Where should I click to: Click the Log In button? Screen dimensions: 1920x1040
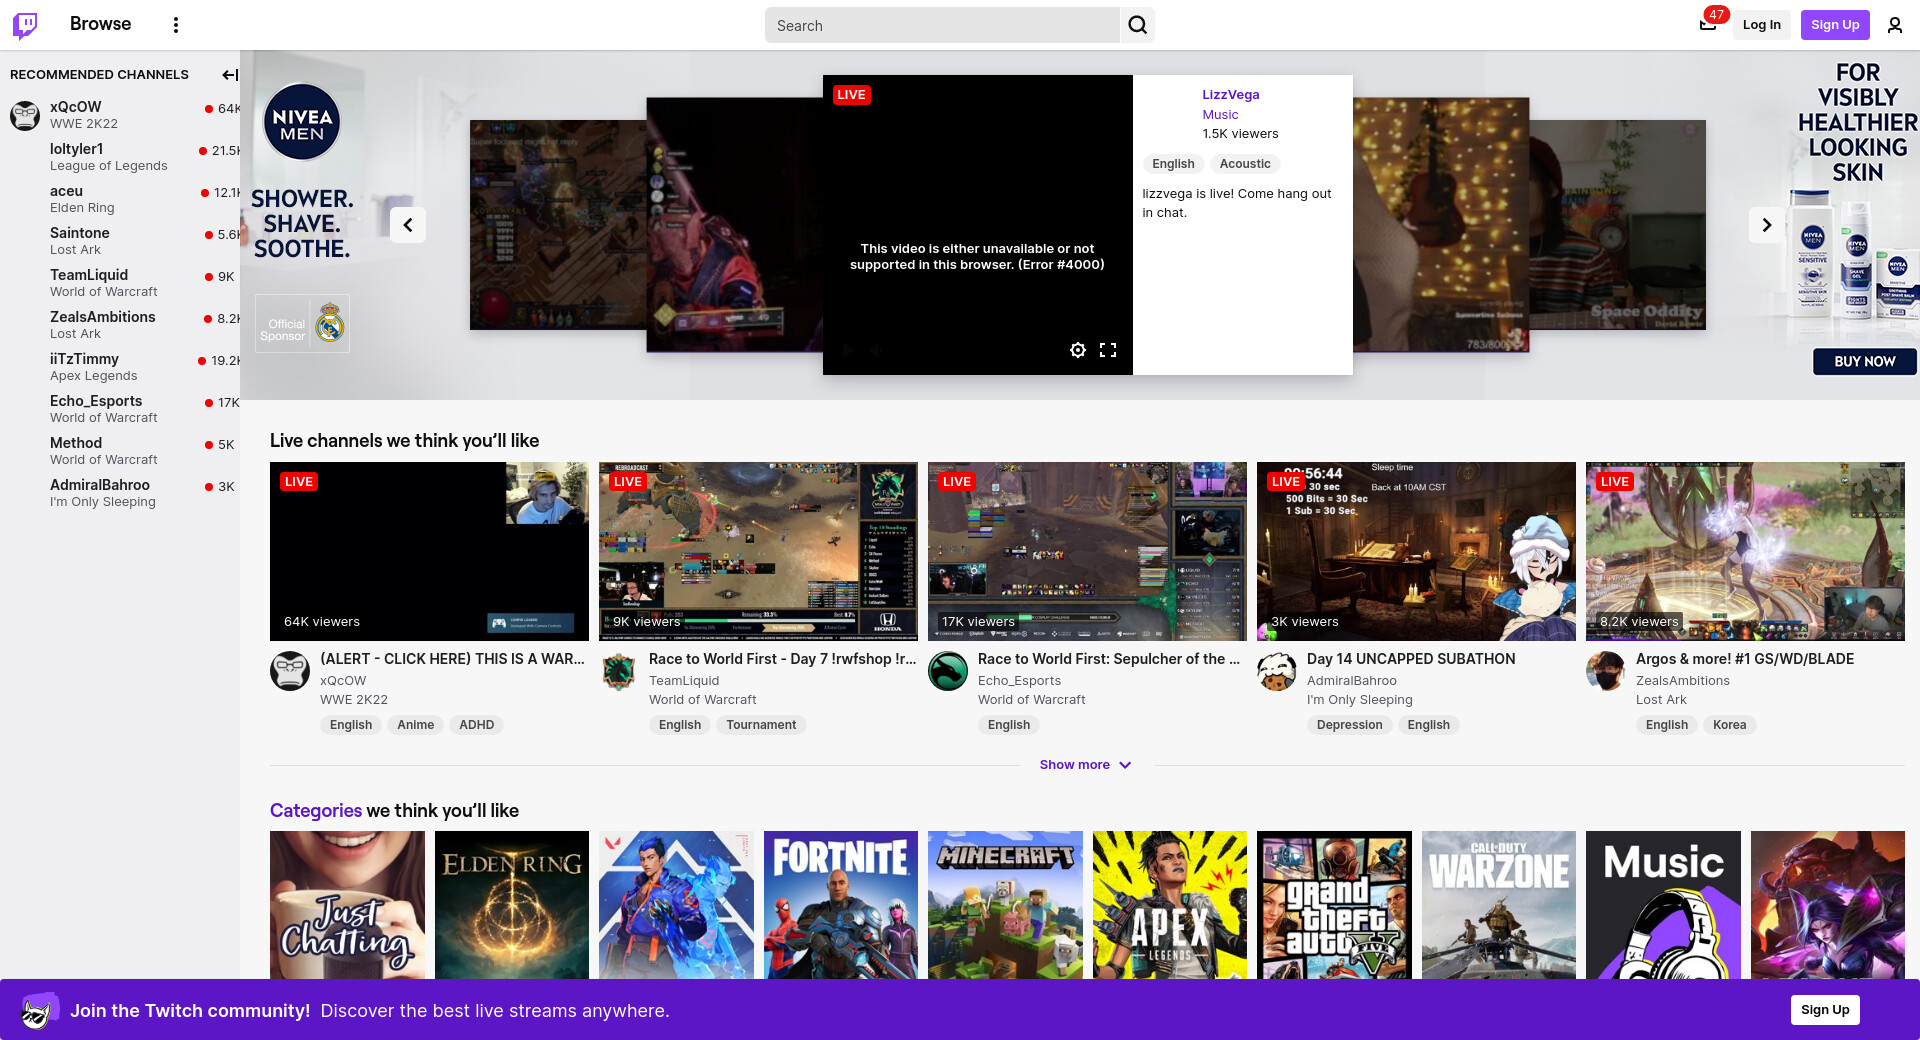[1761, 25]
